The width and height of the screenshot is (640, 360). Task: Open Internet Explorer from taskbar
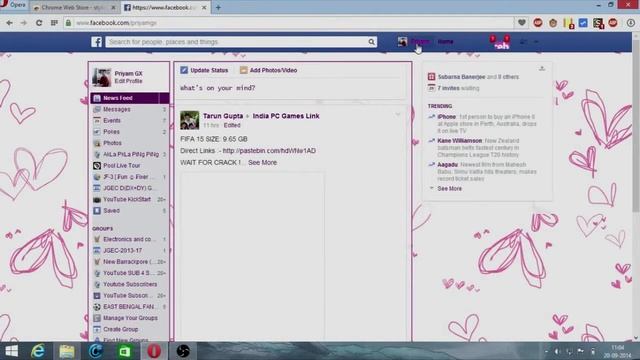38,351
